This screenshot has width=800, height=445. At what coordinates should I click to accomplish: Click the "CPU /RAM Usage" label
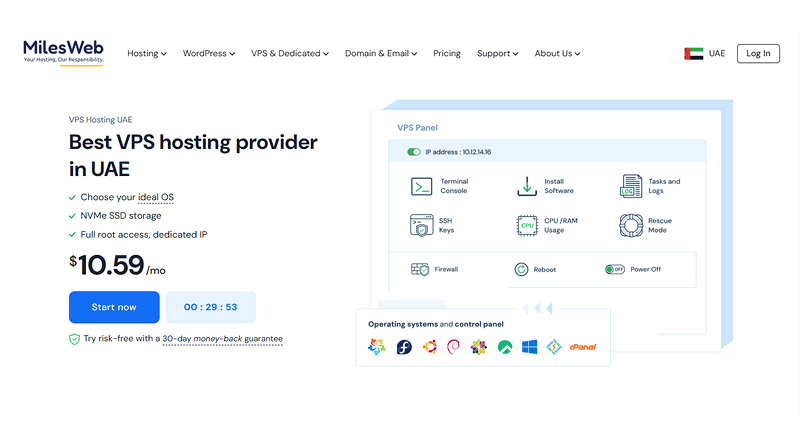tap(561, 226)
